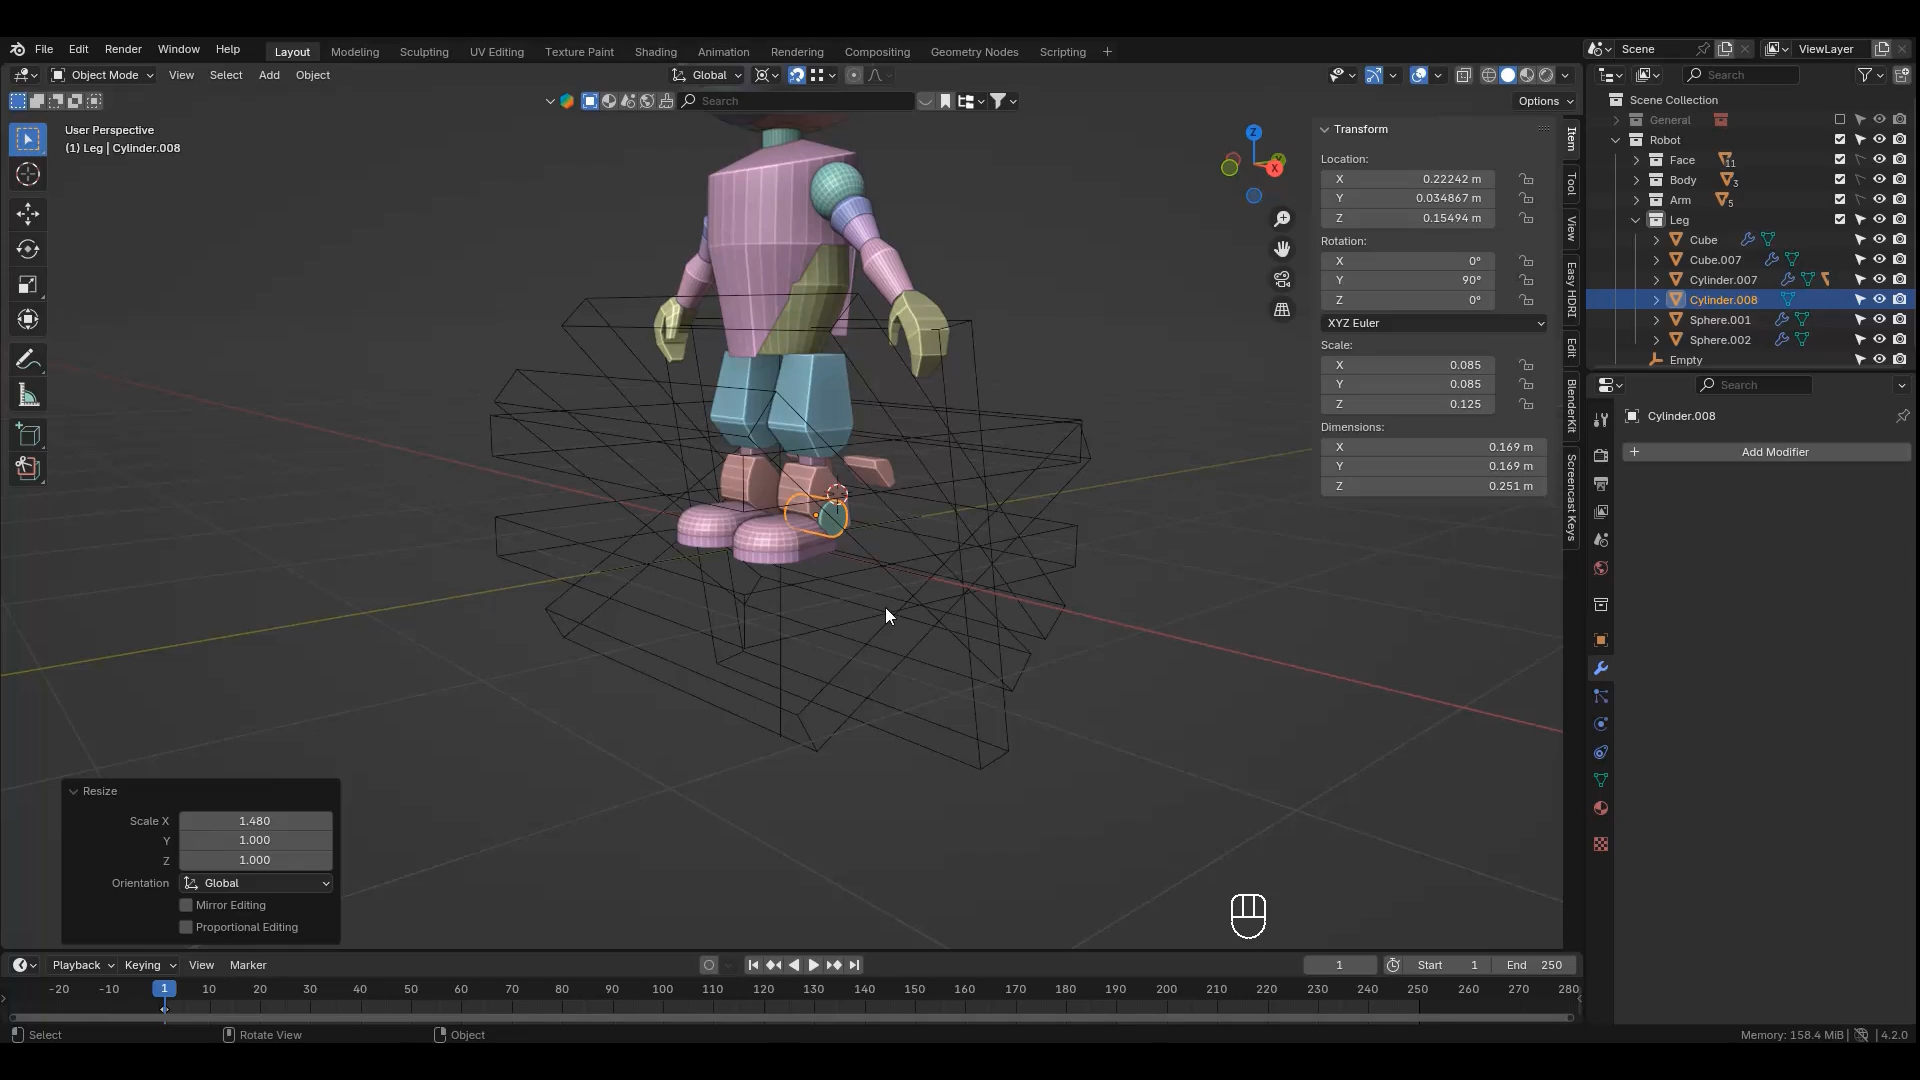Select the 3D Cursor tool
This screenshot has height=1080, width=1920.
click(x=28, y=174)
